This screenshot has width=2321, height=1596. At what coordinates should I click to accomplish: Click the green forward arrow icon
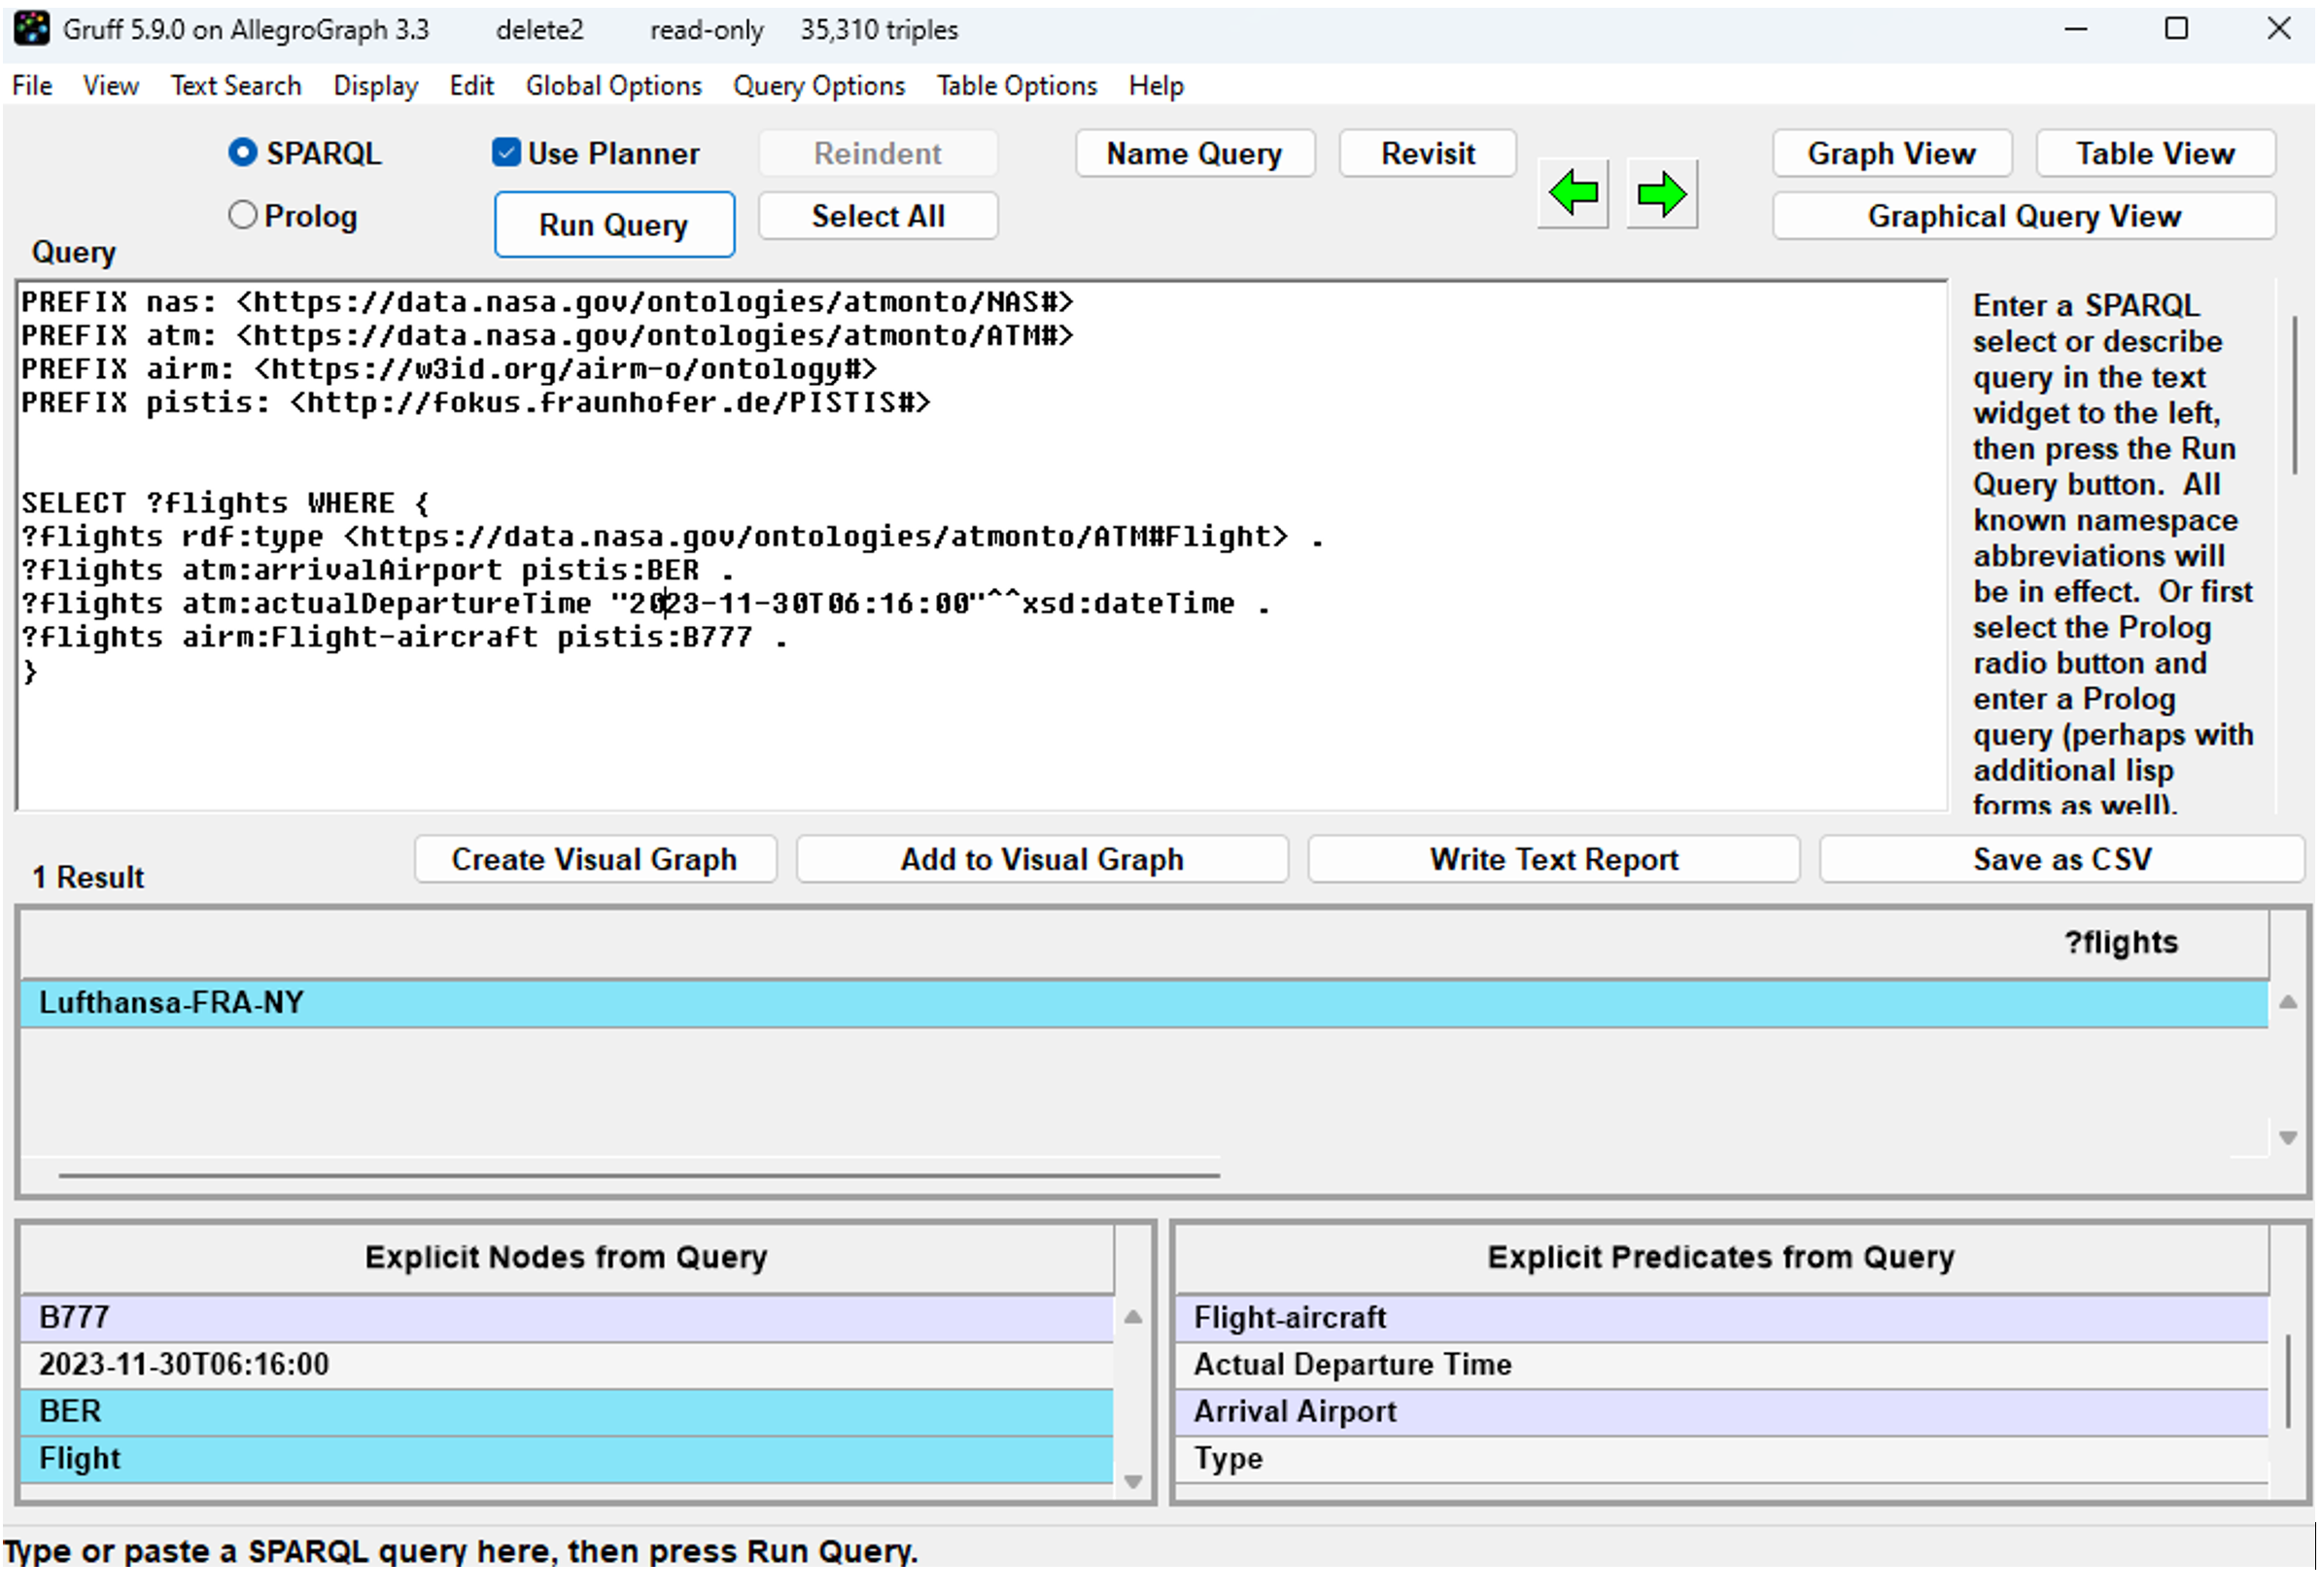click(1661, 193)
